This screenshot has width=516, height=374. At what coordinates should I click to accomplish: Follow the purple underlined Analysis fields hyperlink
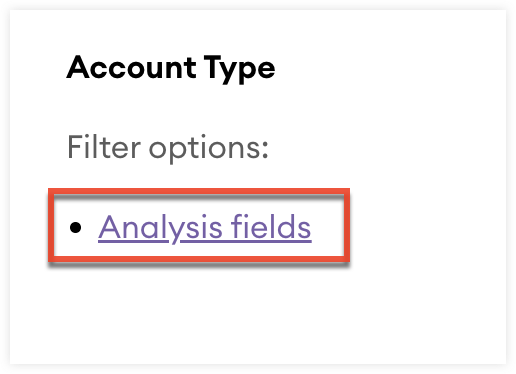(x=205, y=227)
